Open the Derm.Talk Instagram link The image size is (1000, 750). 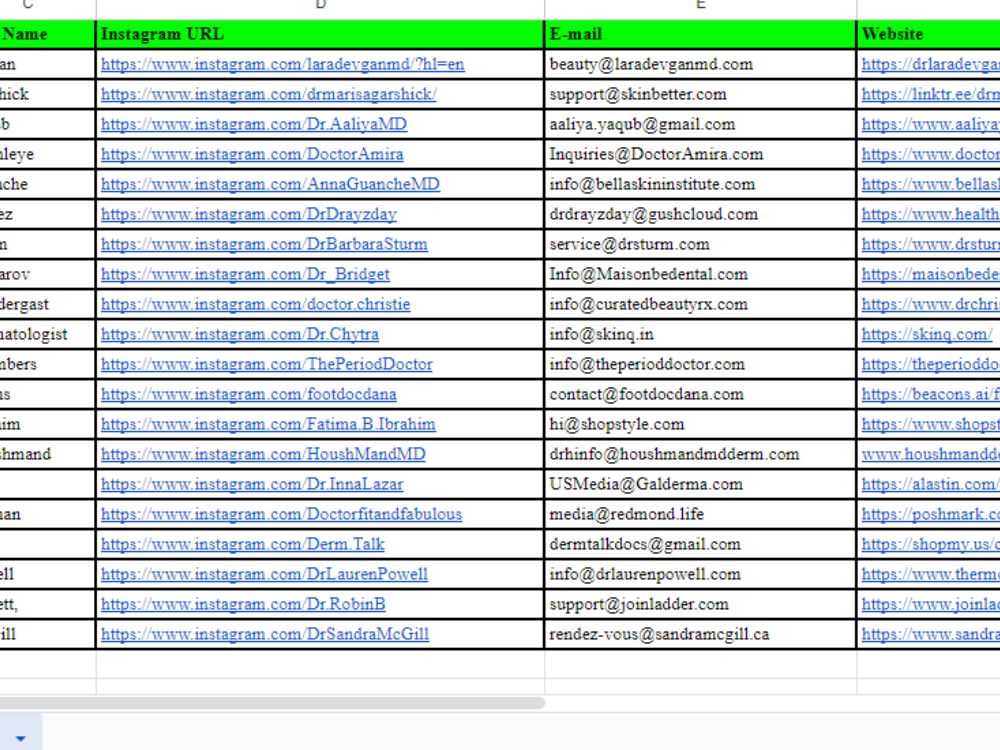(243, 544)
